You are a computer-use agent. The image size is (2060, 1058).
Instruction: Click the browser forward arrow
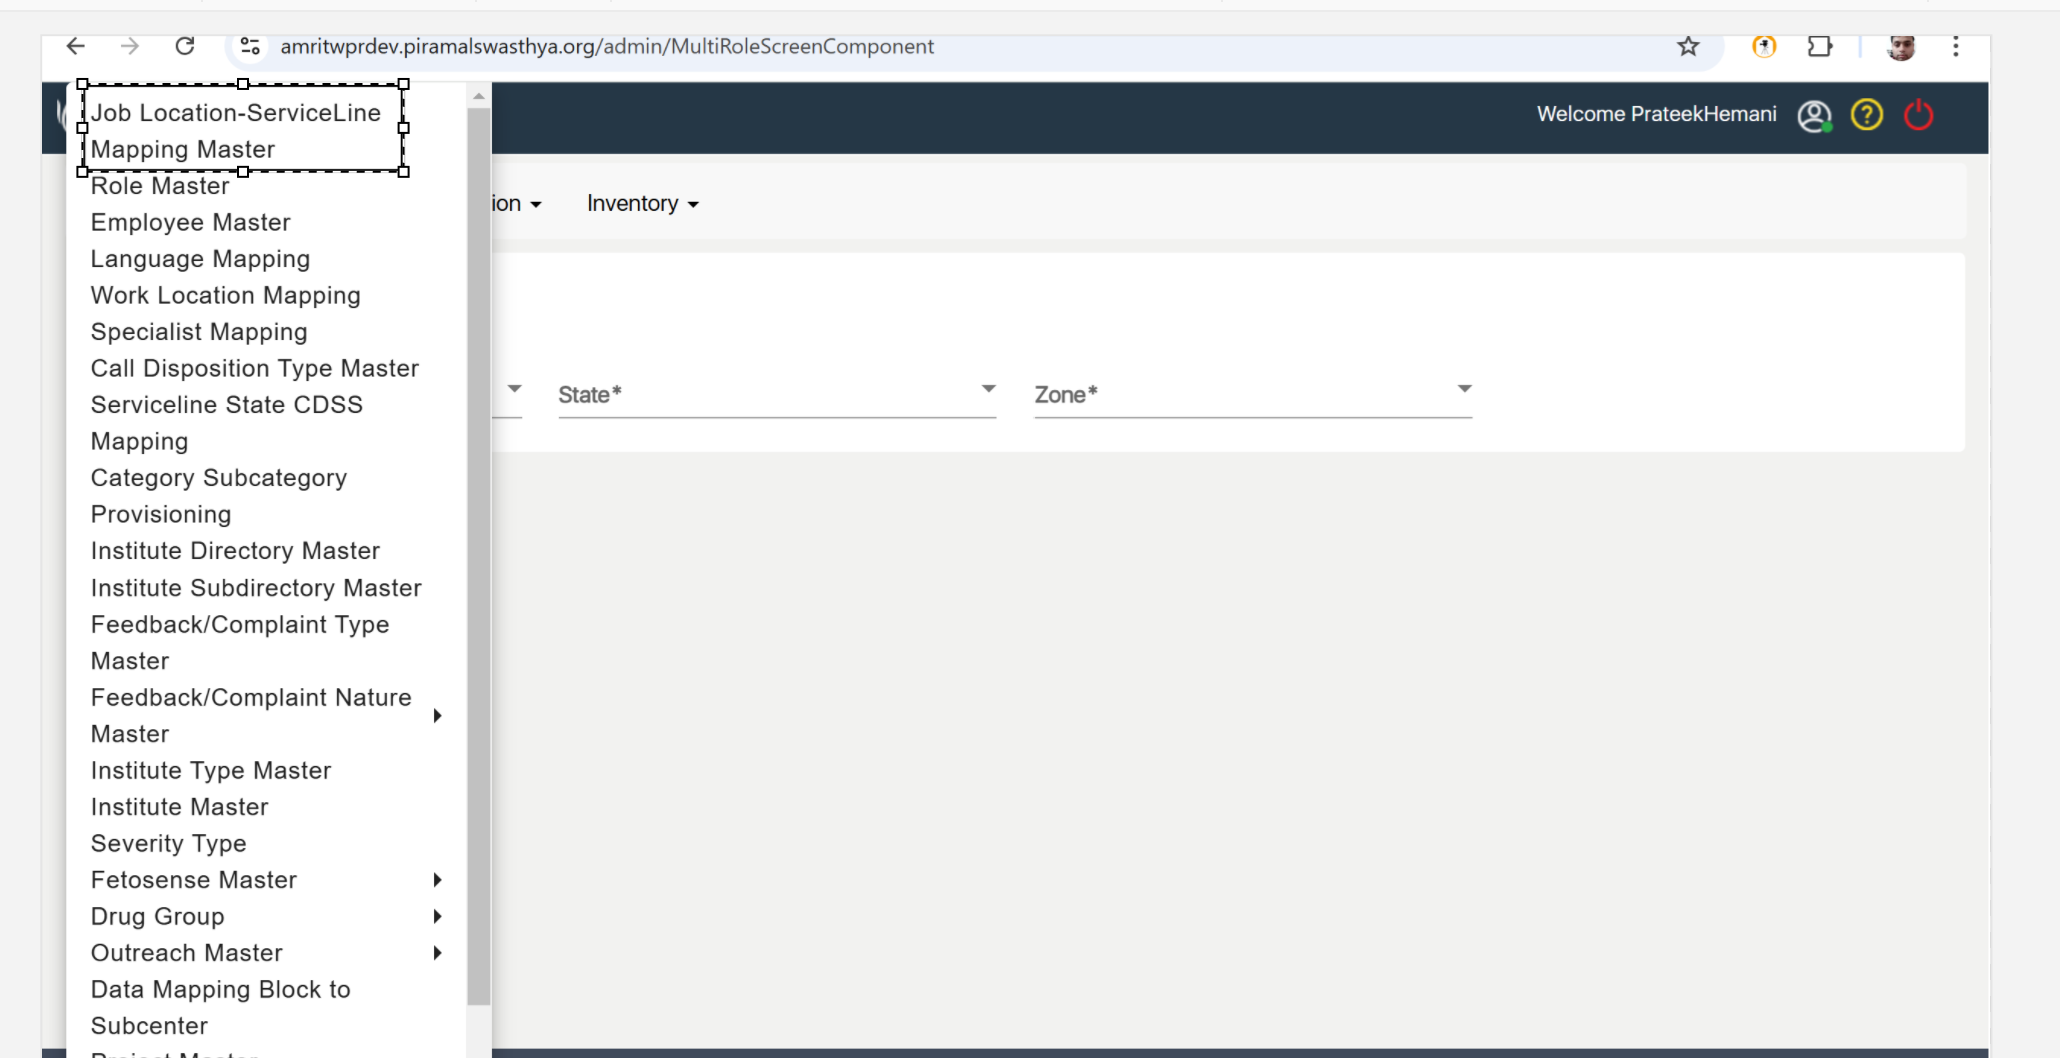[x=130, y=46]
